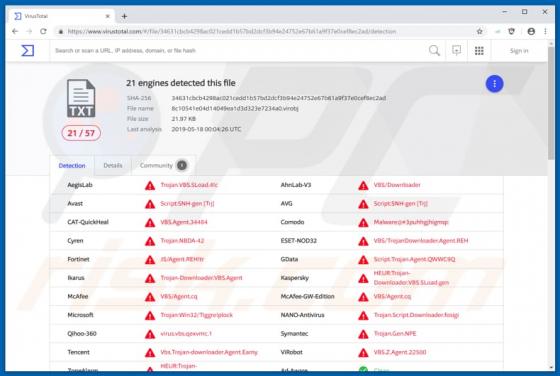This screenshot has width=560, height=376.
Task: Click the Avast warning triangle icon
Action: coord(150,204)
